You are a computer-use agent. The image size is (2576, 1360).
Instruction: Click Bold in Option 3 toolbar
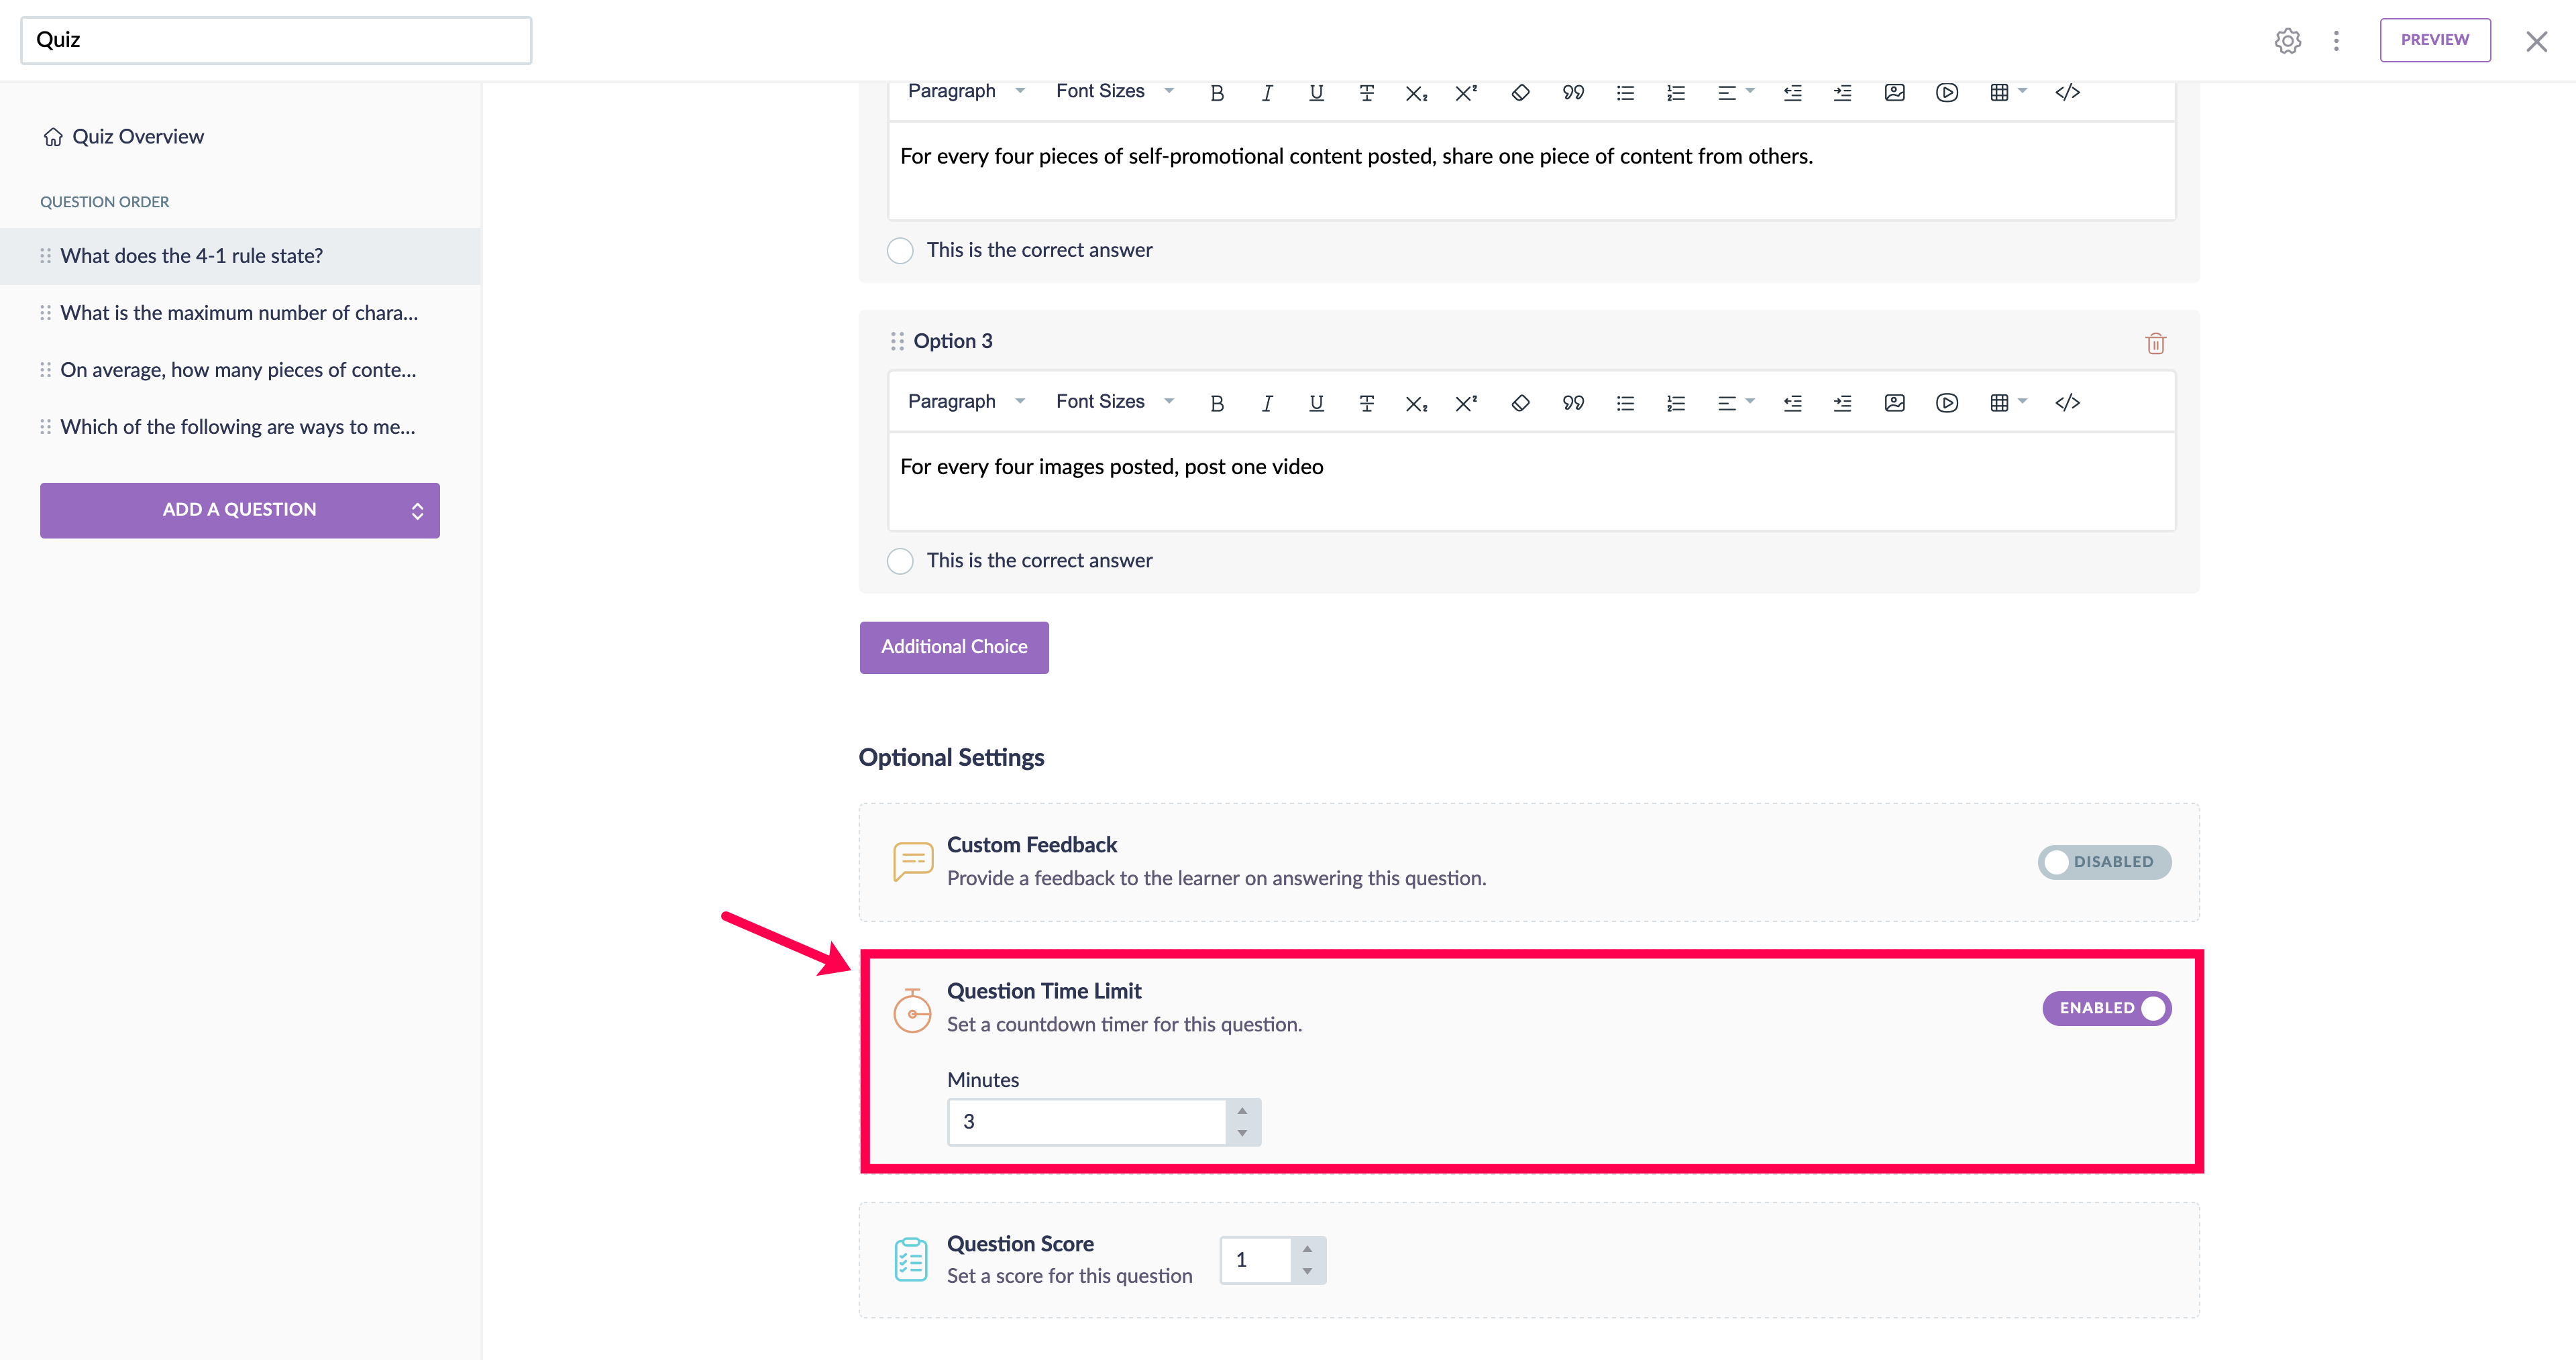1217,403
